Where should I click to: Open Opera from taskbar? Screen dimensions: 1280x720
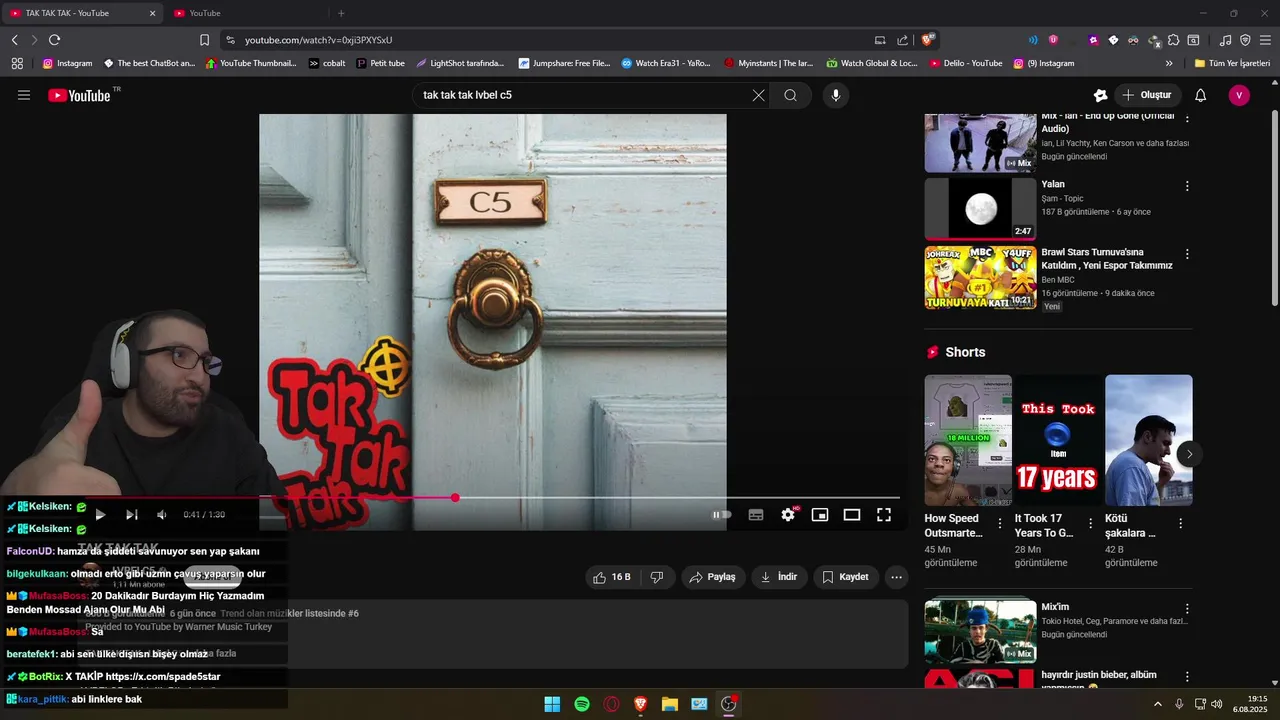coord(611,704)
